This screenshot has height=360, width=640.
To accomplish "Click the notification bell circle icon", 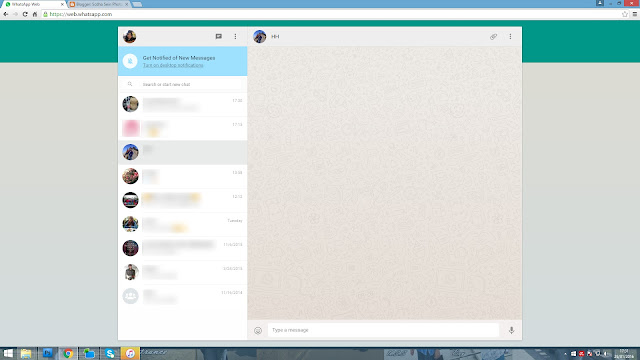I will pyautogui.click(x=130, y=61).
